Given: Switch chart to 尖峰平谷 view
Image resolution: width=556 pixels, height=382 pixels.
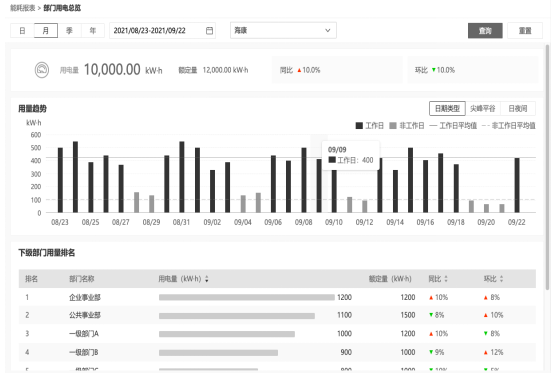Looking at the screenshot, I should click(x=483, y=109).
